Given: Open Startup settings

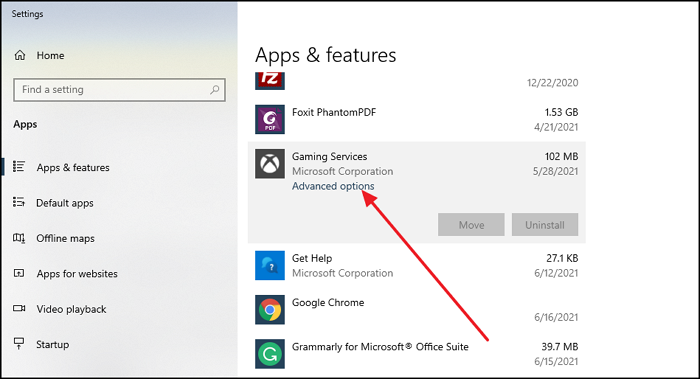Looking at the screenshot, I should click(x=52, y=345).
